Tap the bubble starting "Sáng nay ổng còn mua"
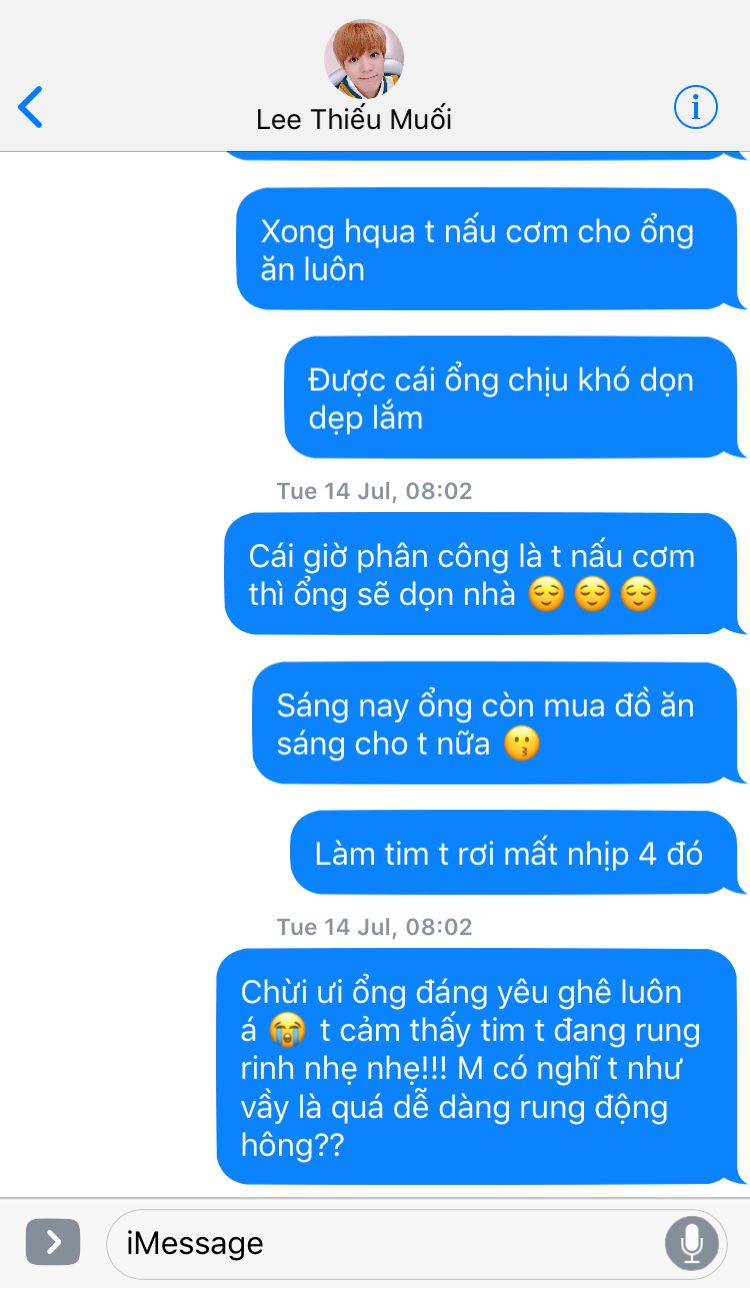Image resolution: width=750 pixels, height=1289 pixels. pyautogui.click(x=495, y=723)
